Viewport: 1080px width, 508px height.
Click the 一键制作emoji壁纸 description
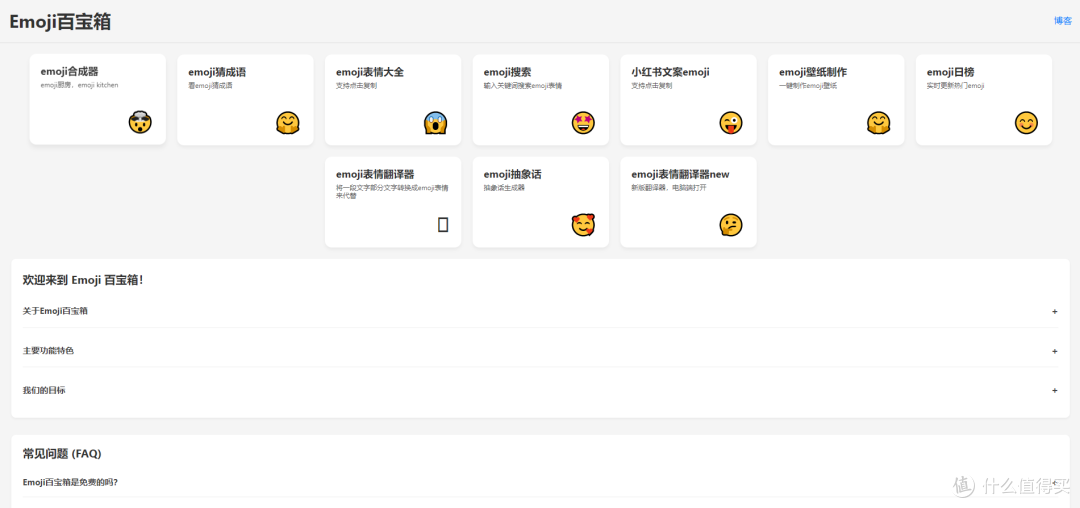808,85
